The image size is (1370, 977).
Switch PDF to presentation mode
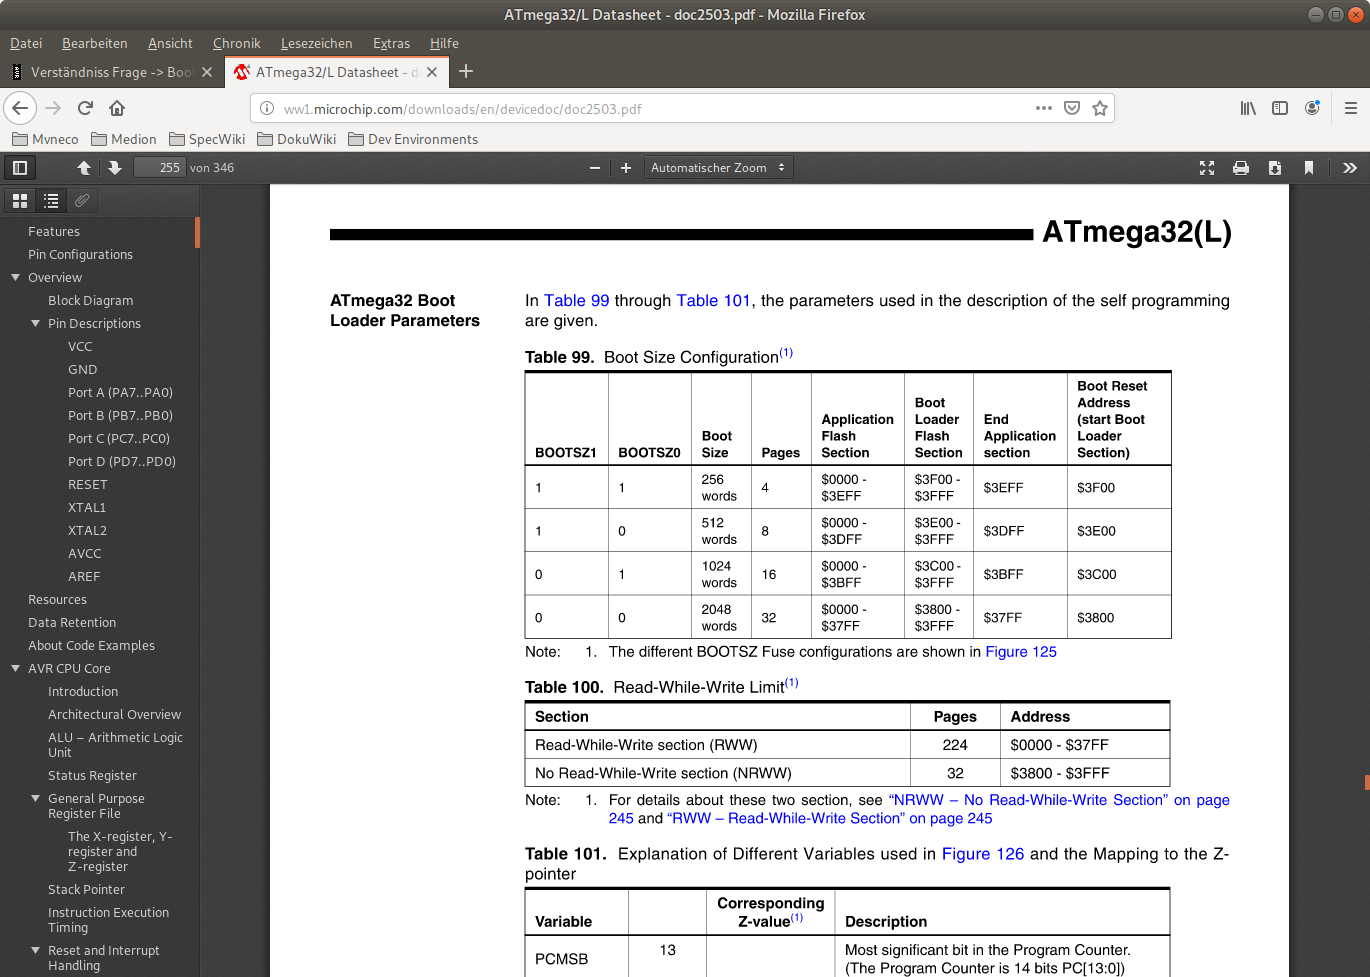(x=1207, y=168)
